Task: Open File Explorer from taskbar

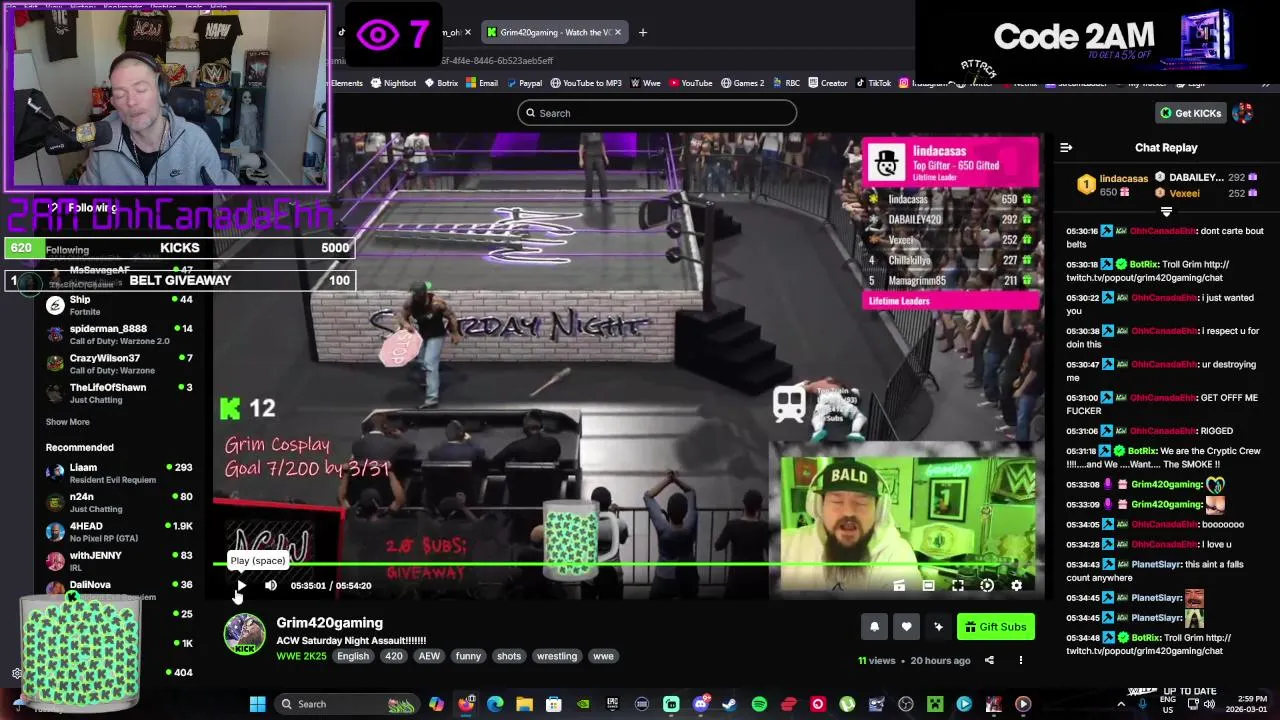Action: 524,704
